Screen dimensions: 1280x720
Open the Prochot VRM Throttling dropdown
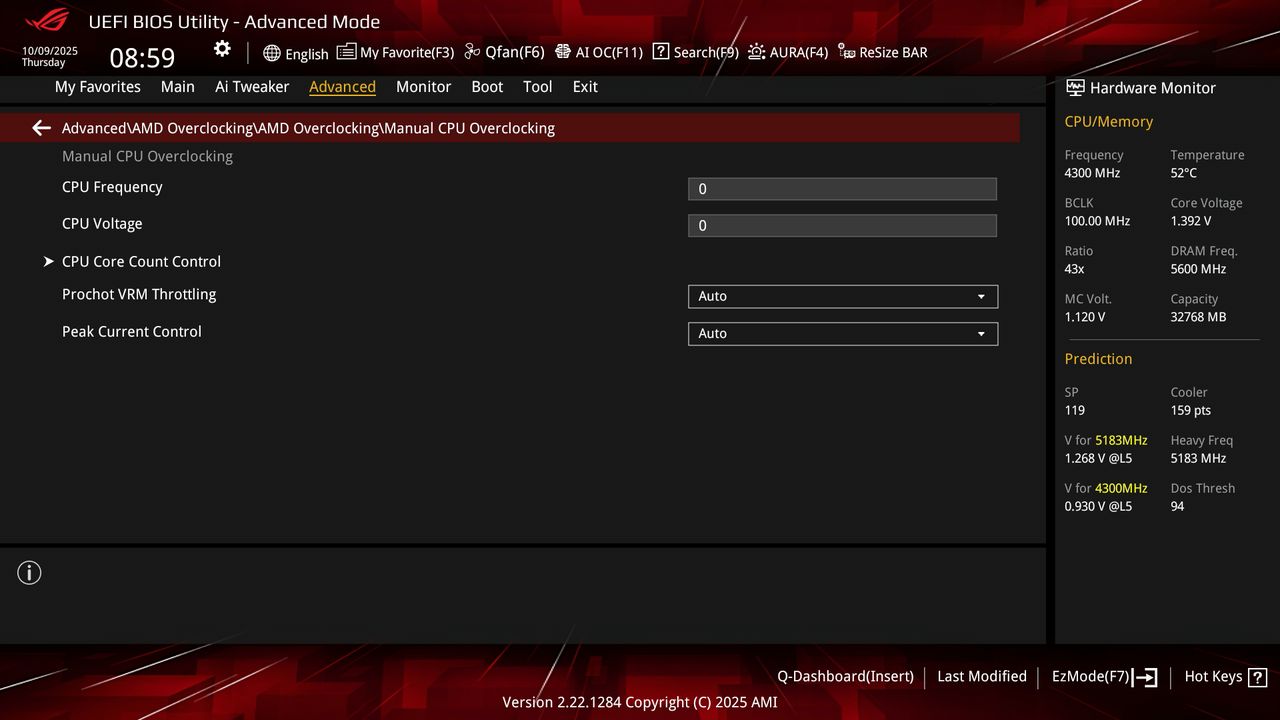coord(842,296)
